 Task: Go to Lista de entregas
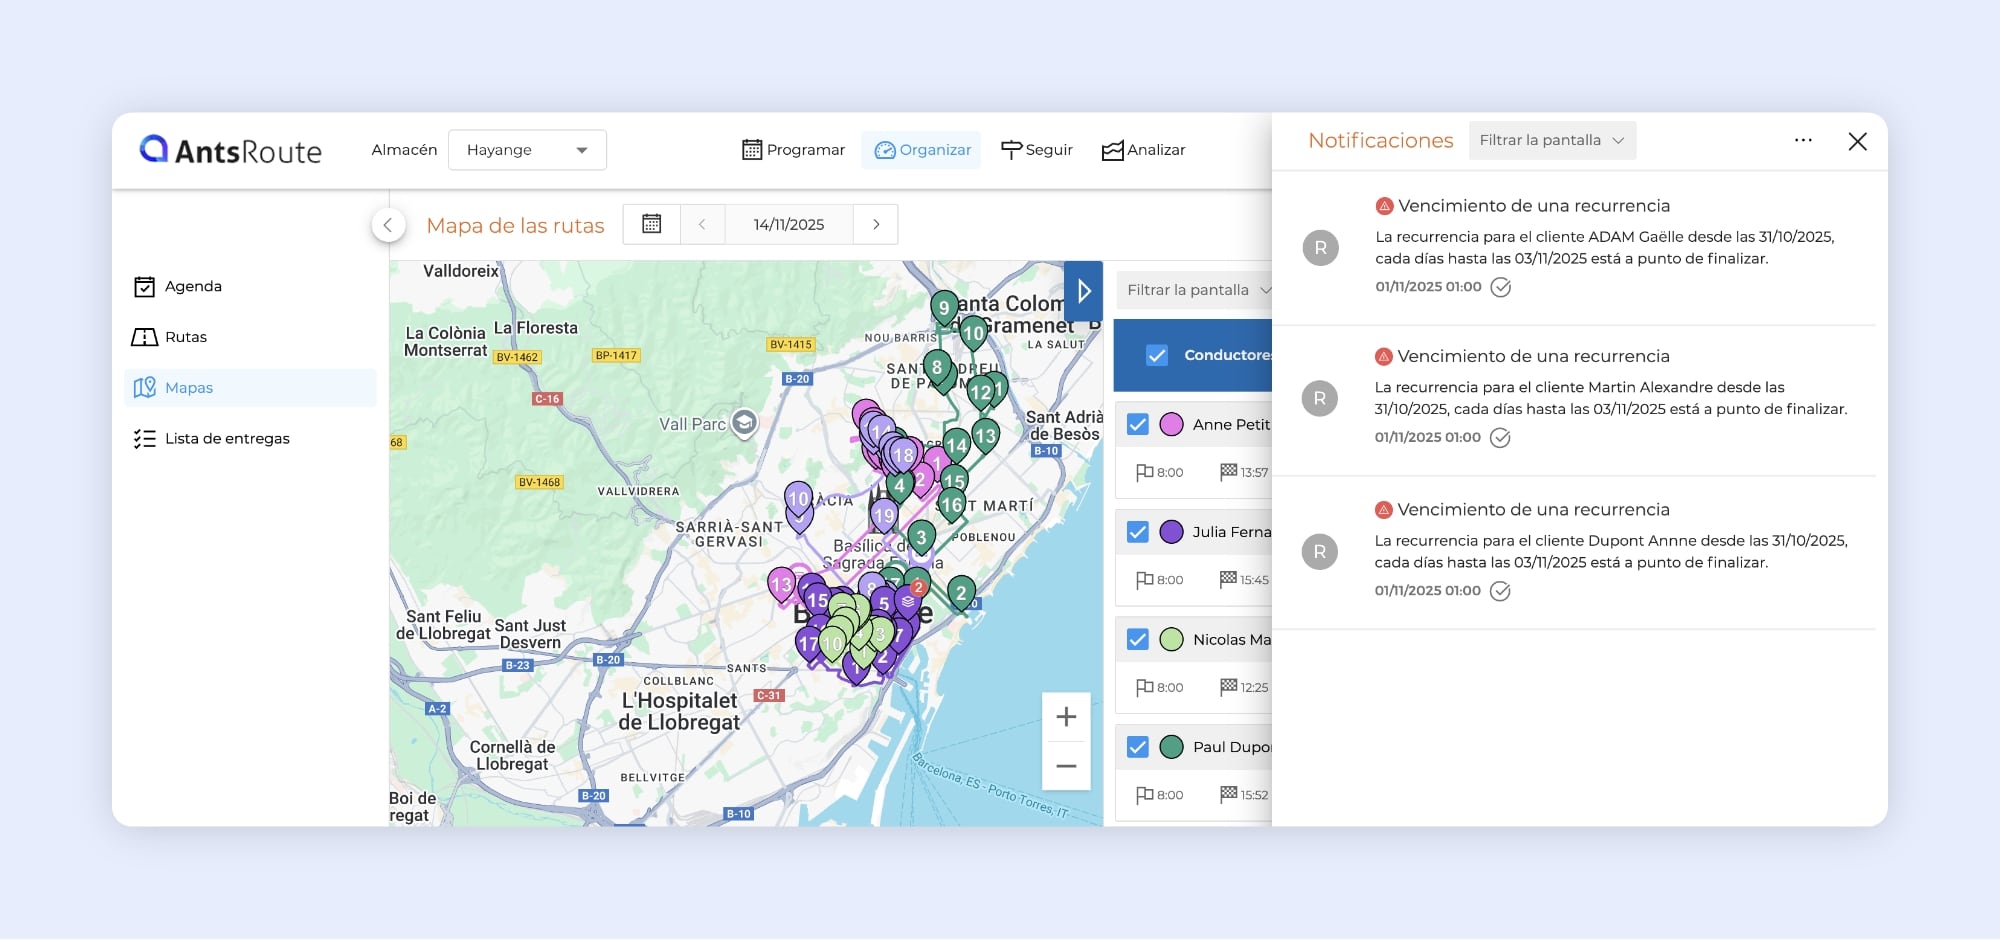pyautogui.click(x=227, y=439)
